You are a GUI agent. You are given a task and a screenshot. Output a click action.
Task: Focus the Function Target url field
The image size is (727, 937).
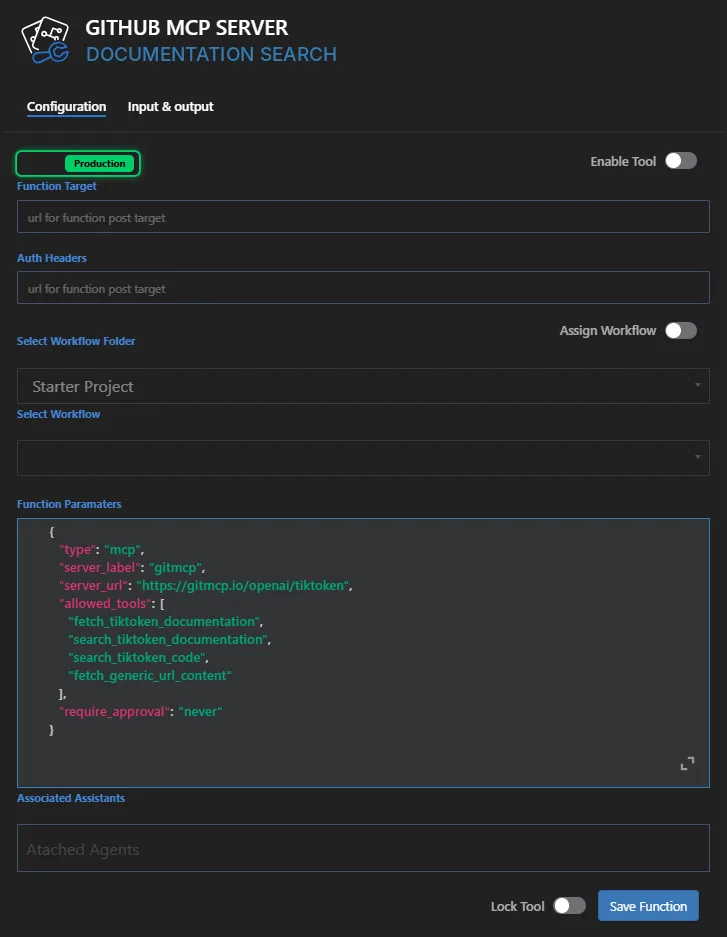coord(363,217)
